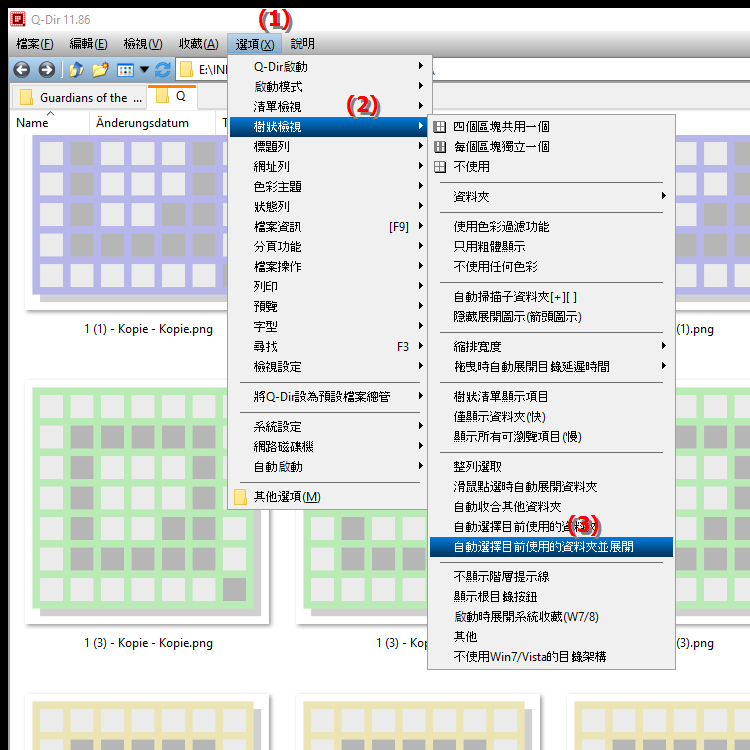The width and height of the screenshot is (750, 750).
Task: Toggle 使用色彩過濾功能 option
Action: [551, 227]
